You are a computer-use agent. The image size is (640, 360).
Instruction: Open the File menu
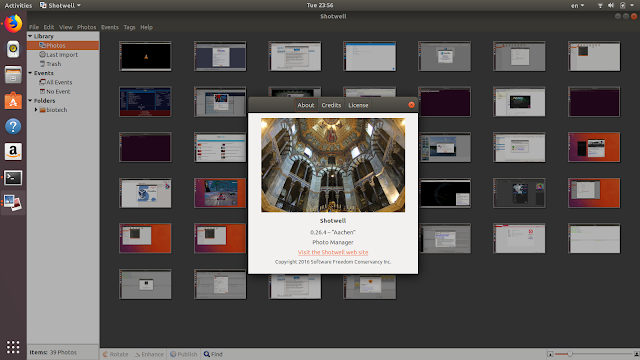[34, 27]
